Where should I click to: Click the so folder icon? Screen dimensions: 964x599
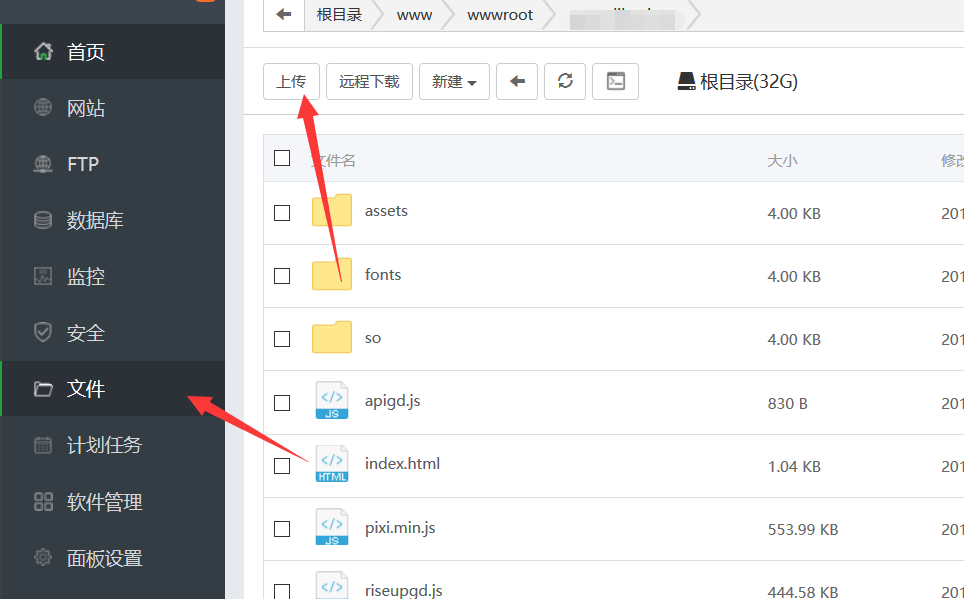pyautogui.click(x=332, y=336)
